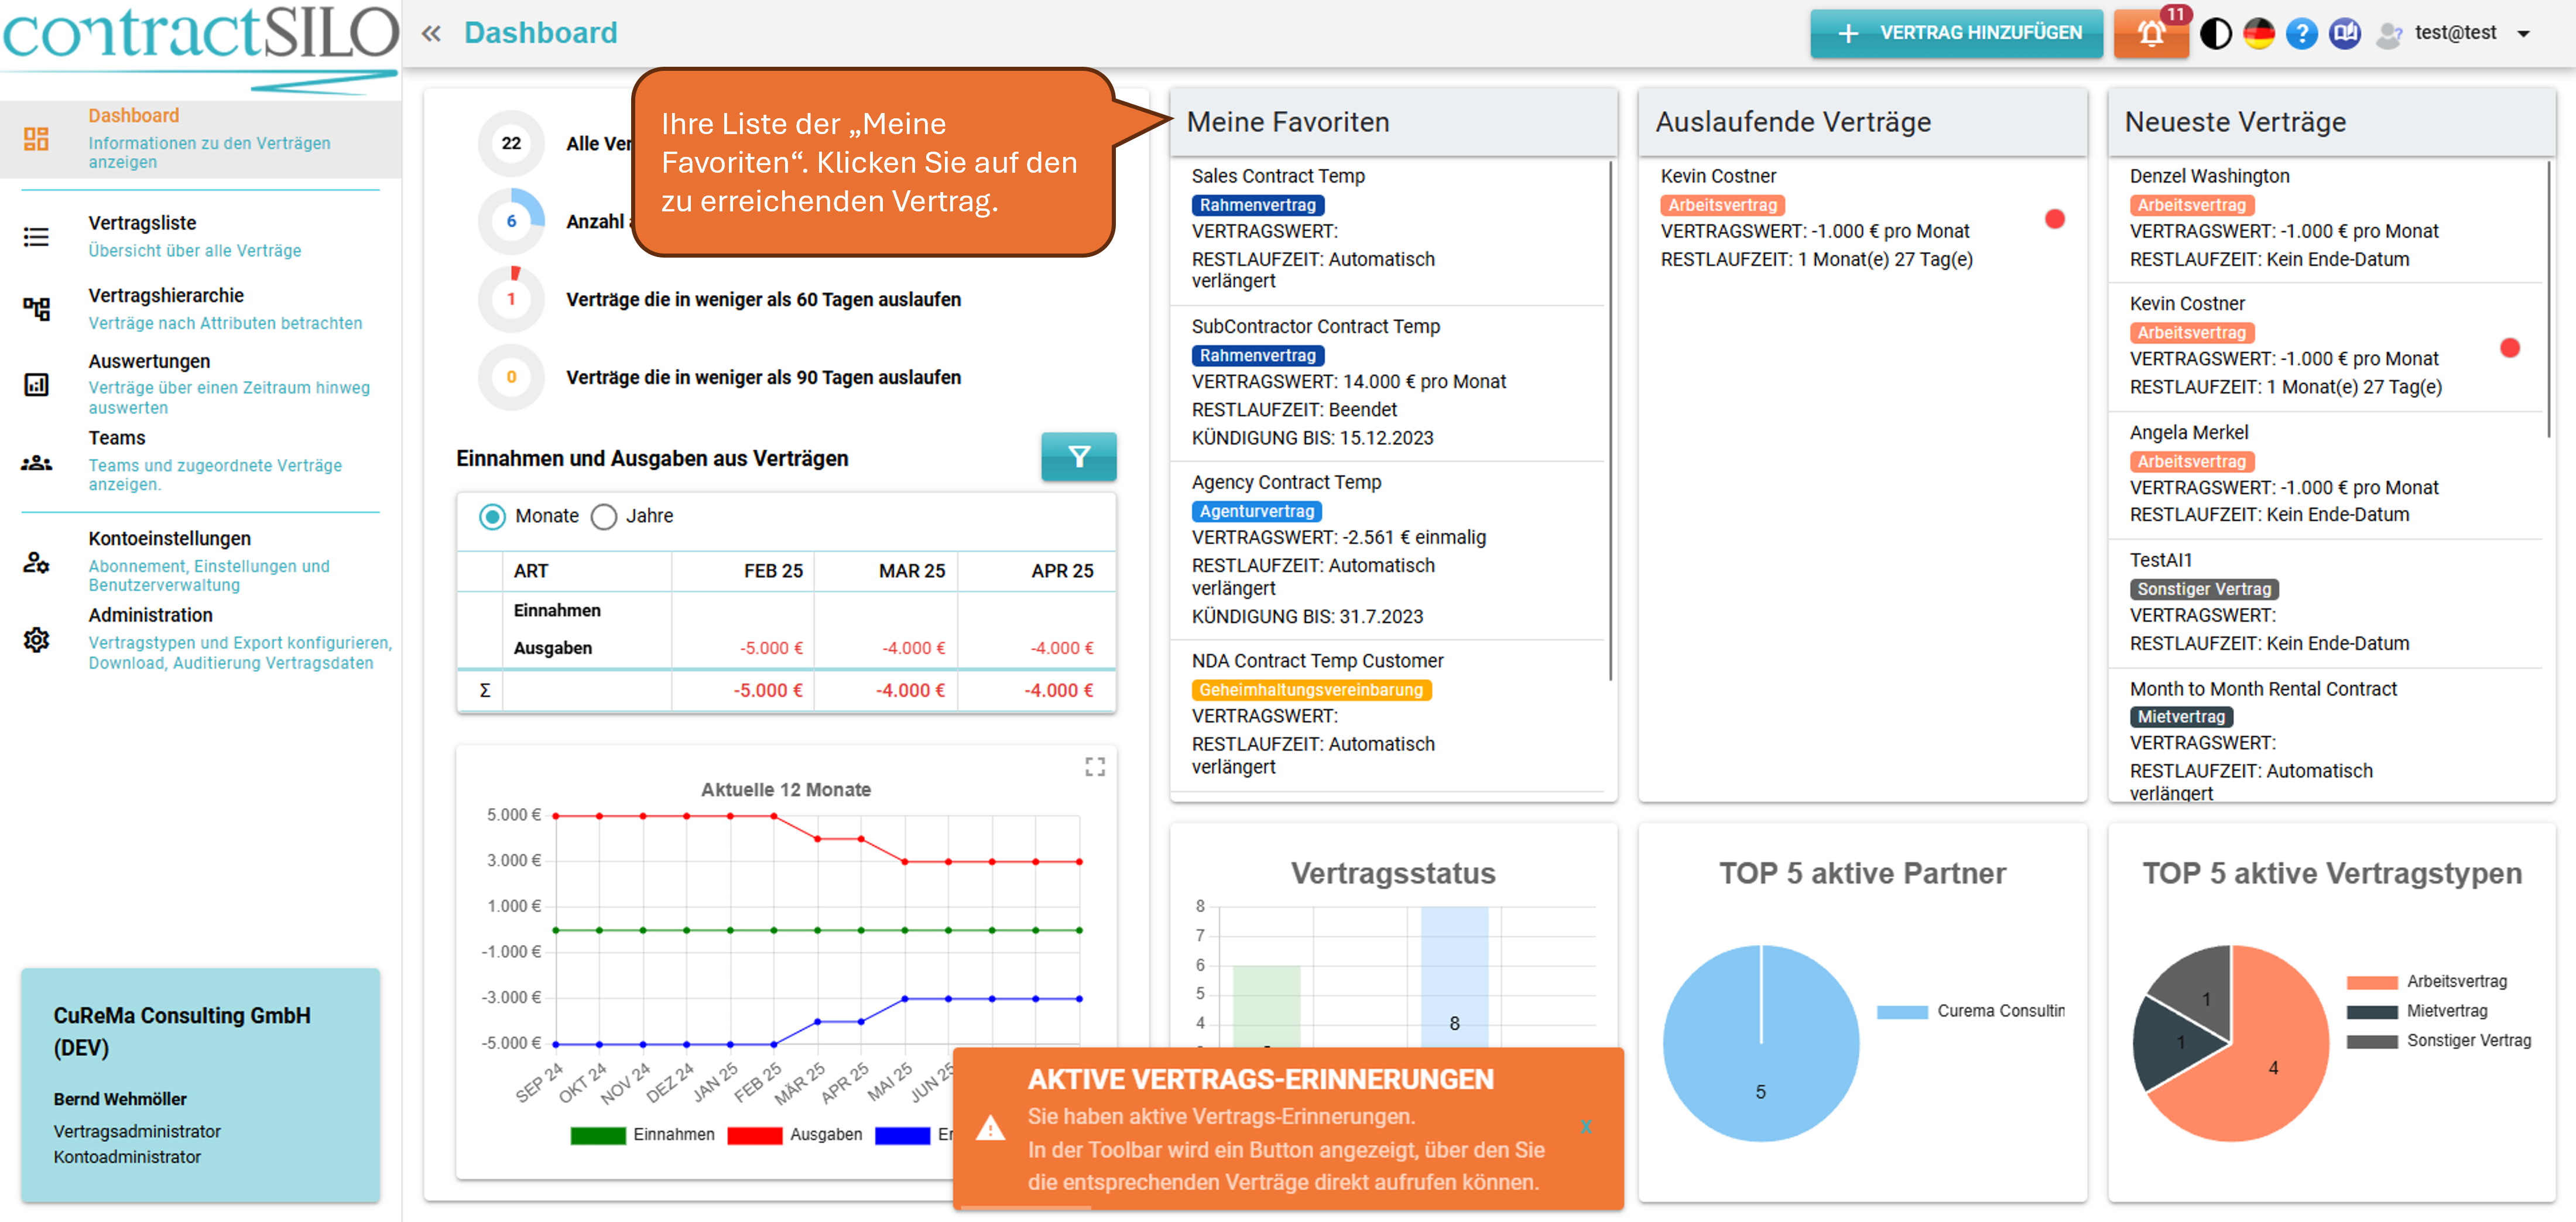Click the reminder bell notification icon
This screenshot has height=1222, width=2576.
tap(2150, 34)
